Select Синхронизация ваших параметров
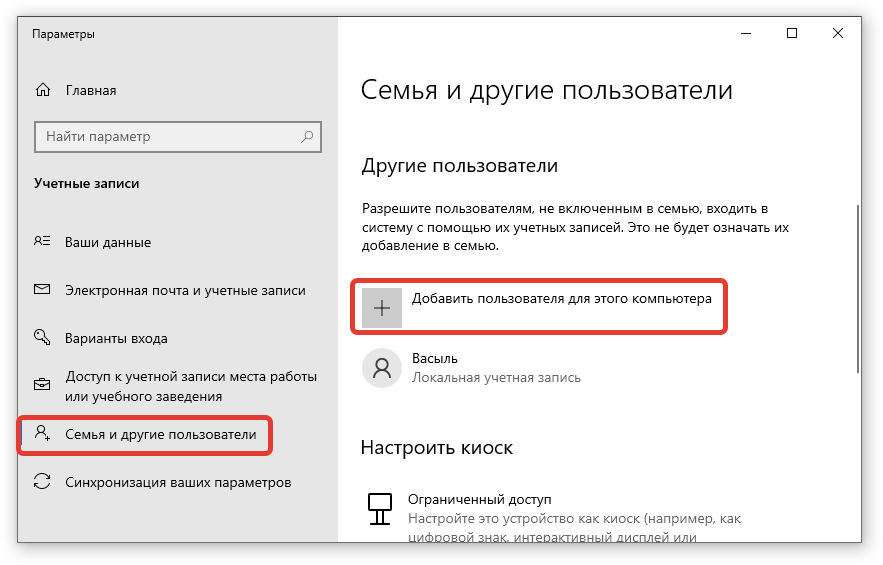The image size is (883, 565). coord(178,482)
